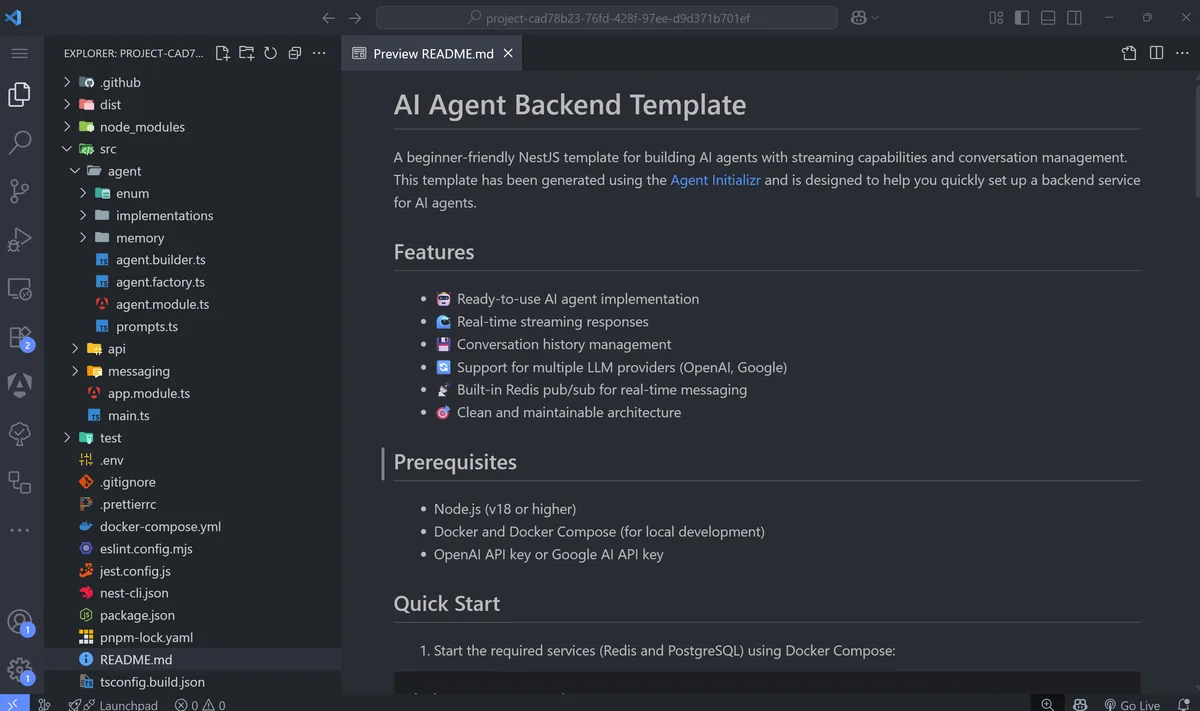Viewport: 1200px width, 711px height.
Task: Open the Manage gear menu
Action: click(x=20, y=670)
